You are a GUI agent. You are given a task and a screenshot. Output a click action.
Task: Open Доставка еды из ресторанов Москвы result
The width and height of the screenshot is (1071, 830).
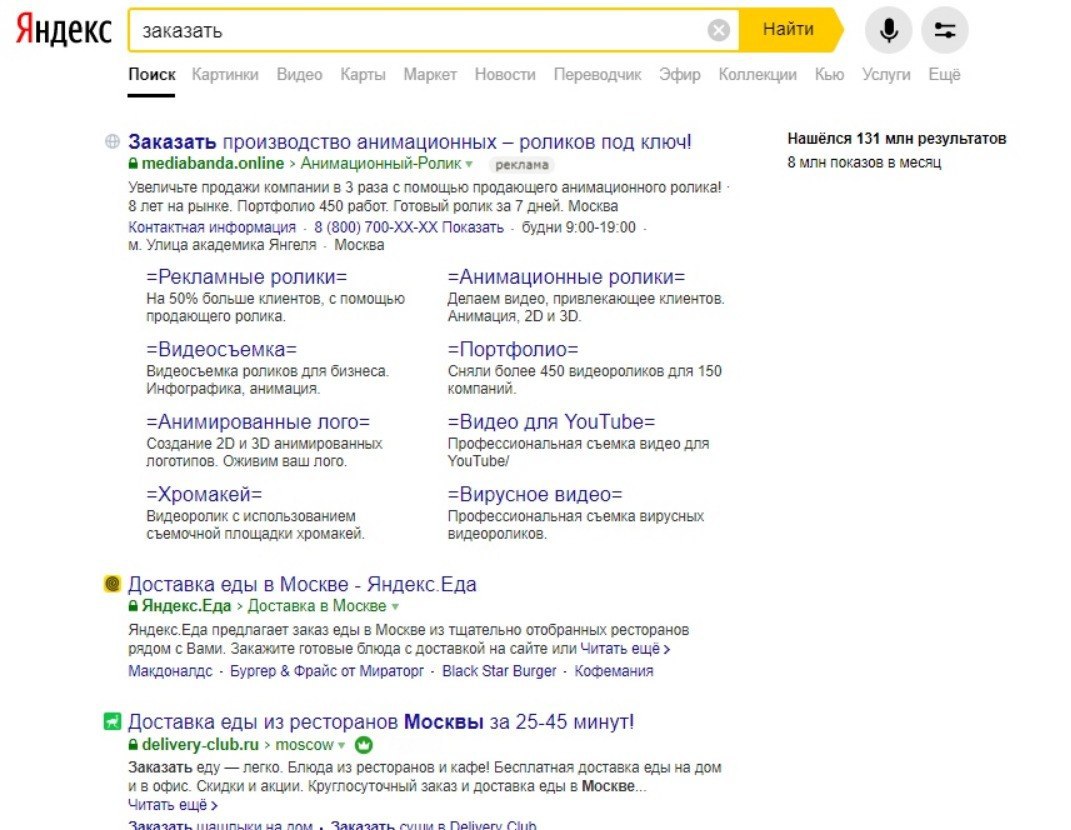coord(381,721)
